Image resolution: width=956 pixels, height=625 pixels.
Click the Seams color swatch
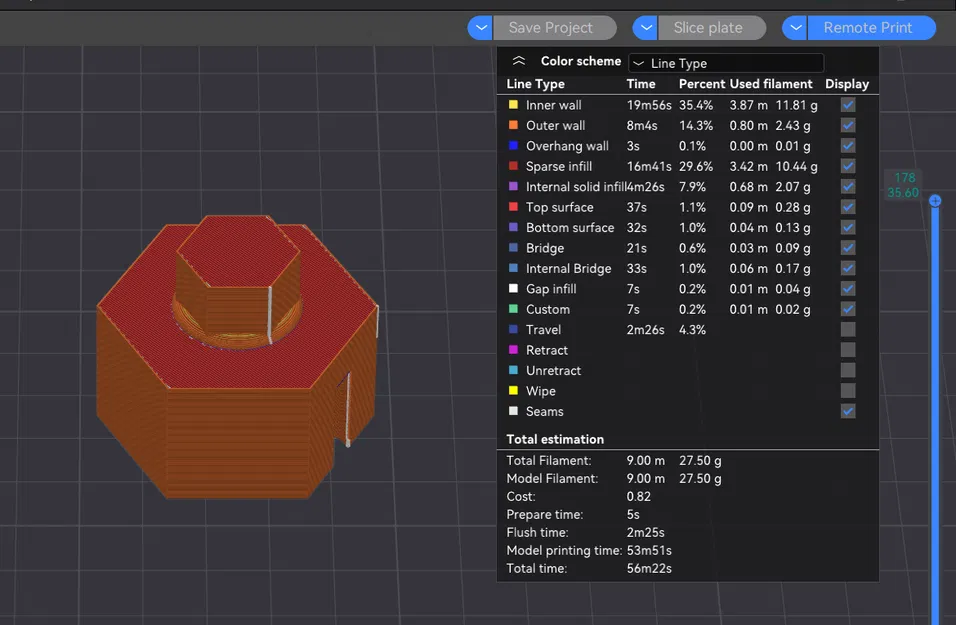513,411
